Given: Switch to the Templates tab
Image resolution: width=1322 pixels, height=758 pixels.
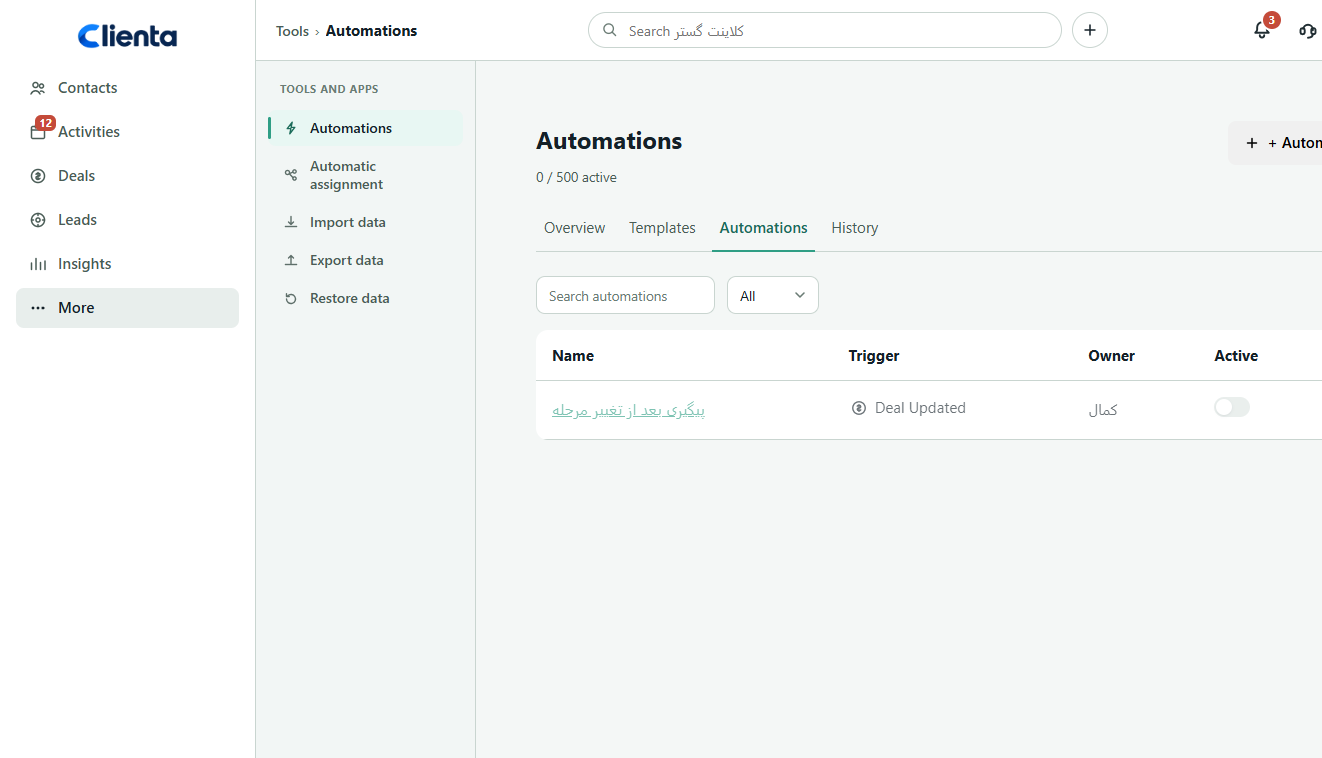Looking at the screenshot, I should [x=662, y=228].
